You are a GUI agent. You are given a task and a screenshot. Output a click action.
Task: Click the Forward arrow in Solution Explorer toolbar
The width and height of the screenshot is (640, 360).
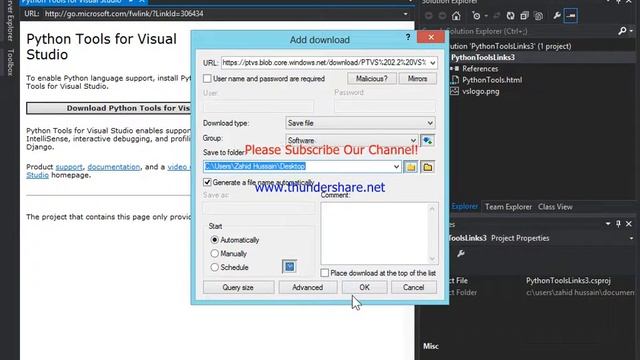tap(442, 16)
